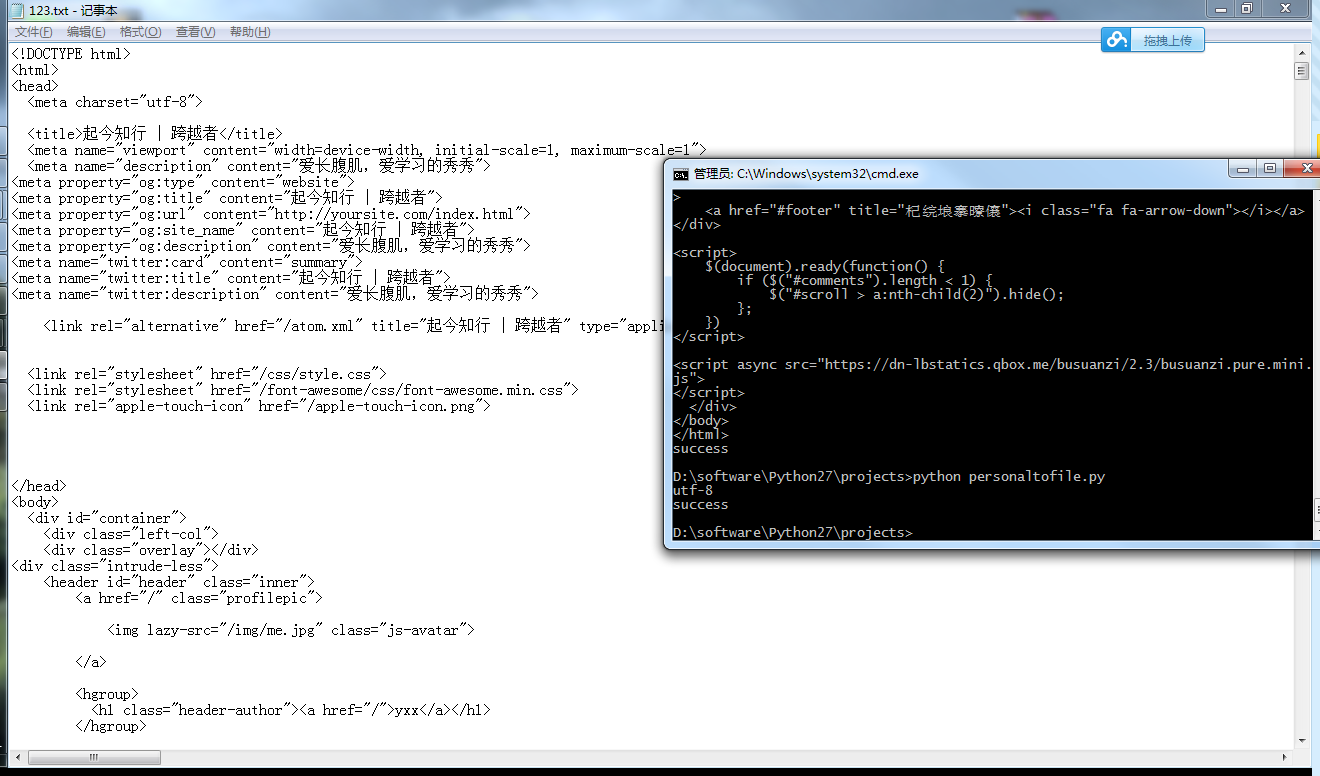Click the '<div class="intrude-less">' line
The image size is (1320, 776).
(x=115, y=566)
